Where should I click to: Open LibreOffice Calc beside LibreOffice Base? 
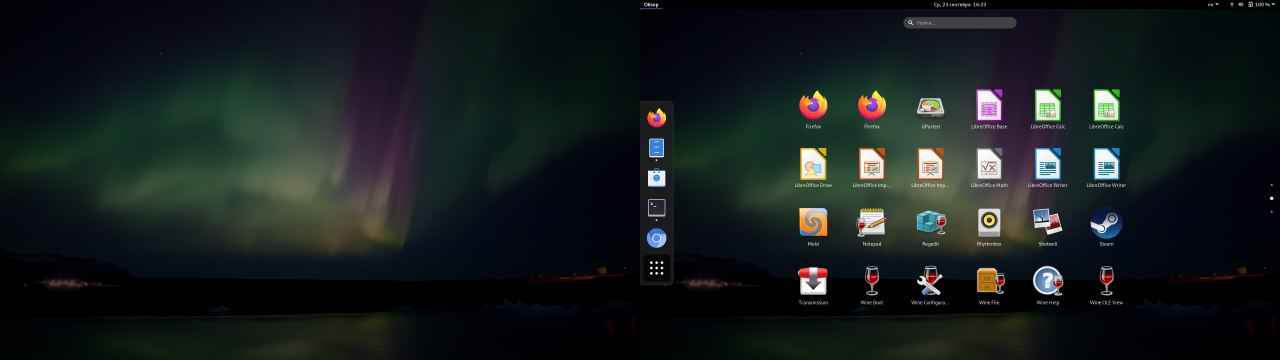click(1047, 109)
